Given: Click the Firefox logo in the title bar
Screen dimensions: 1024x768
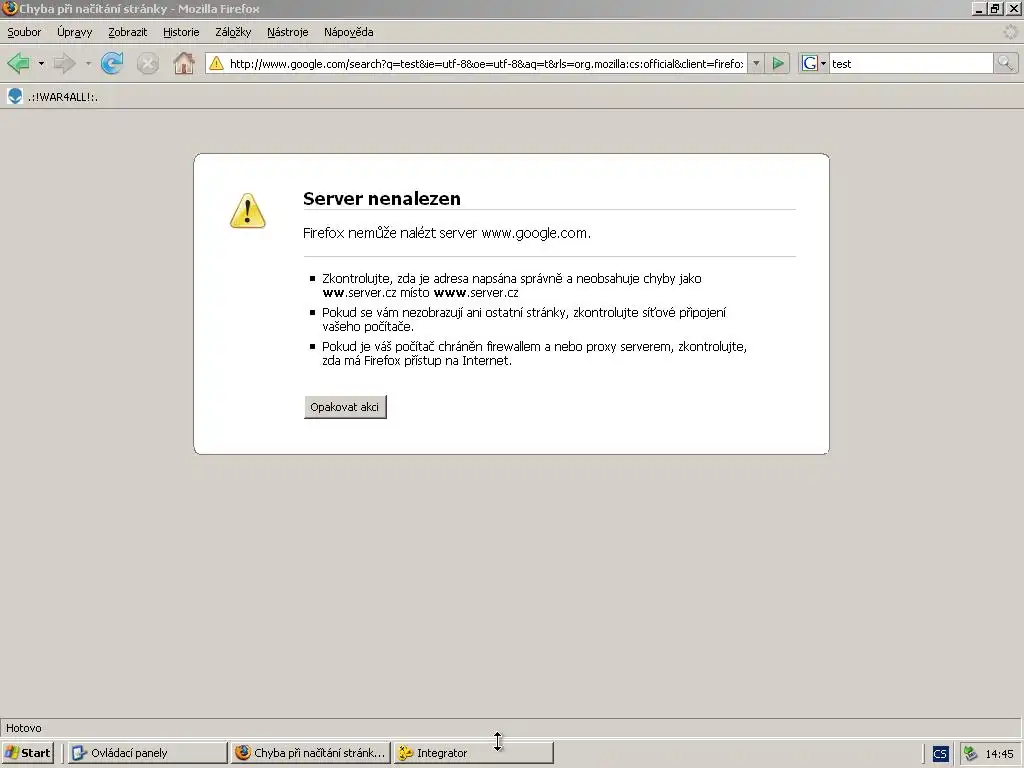Looking at the screenshot, I should pyautogui.click(x=9, y=8).
